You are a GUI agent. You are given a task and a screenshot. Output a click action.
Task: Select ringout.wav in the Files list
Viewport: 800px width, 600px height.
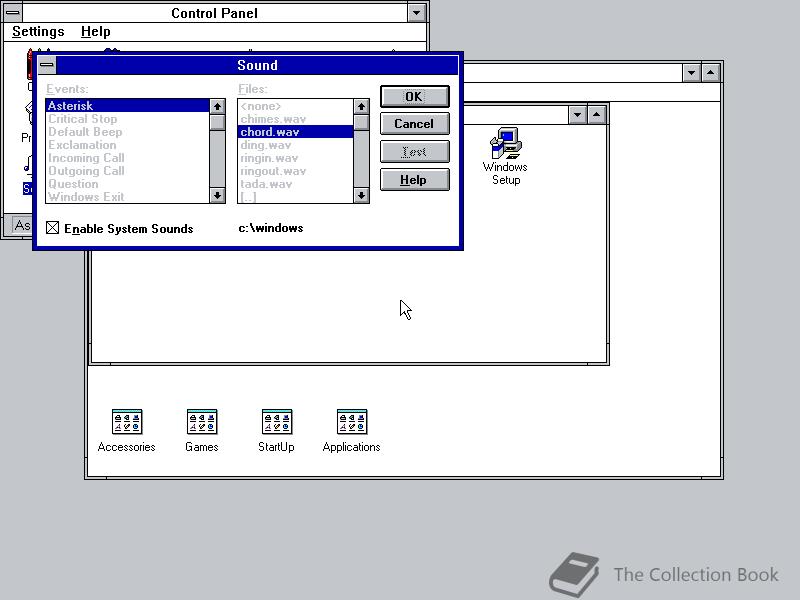pyautogui.click(x=295, y=171)
